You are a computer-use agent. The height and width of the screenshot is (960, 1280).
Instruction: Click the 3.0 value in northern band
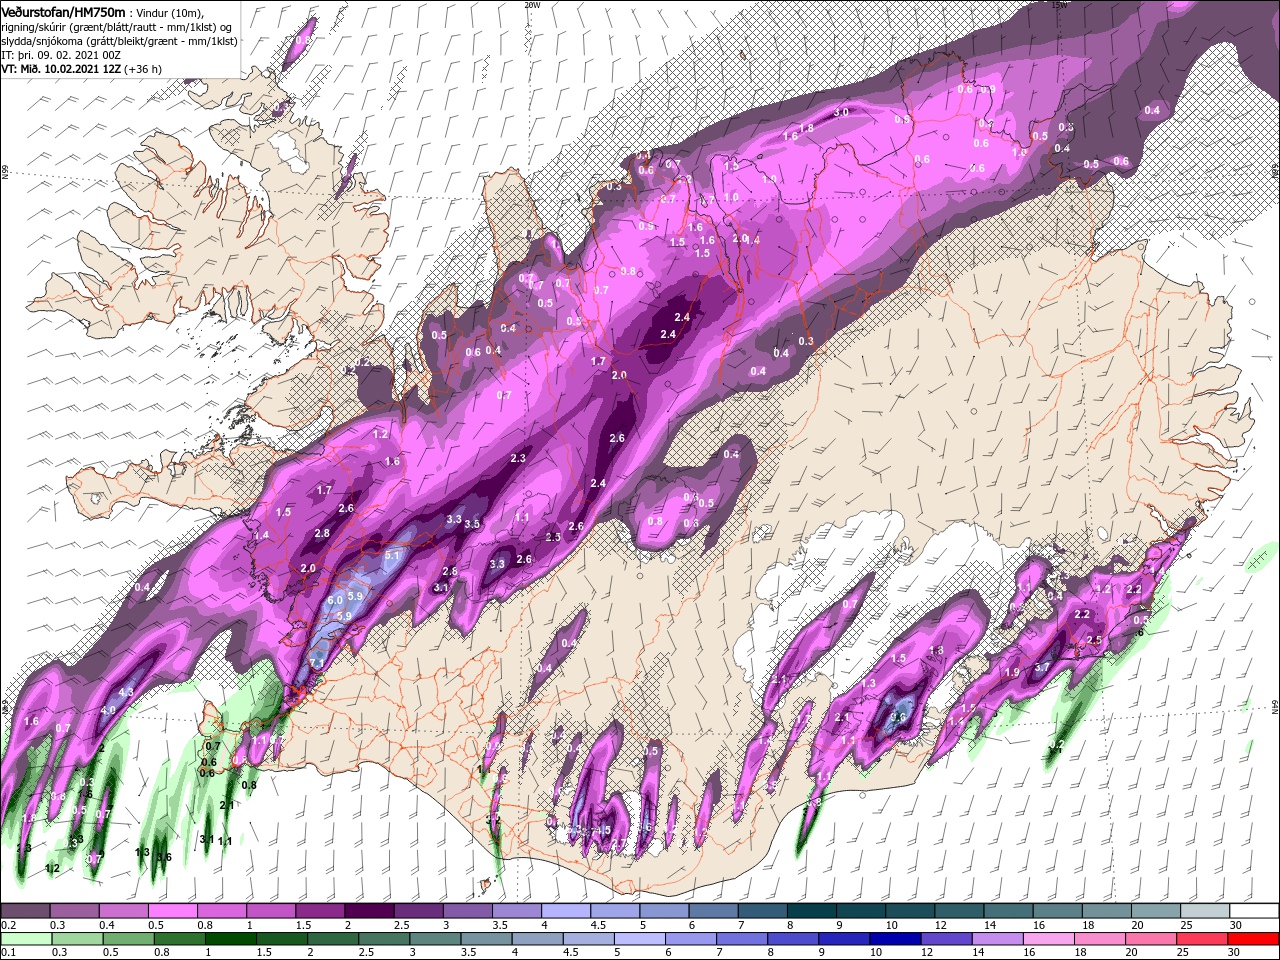click(x=841, y=113)
